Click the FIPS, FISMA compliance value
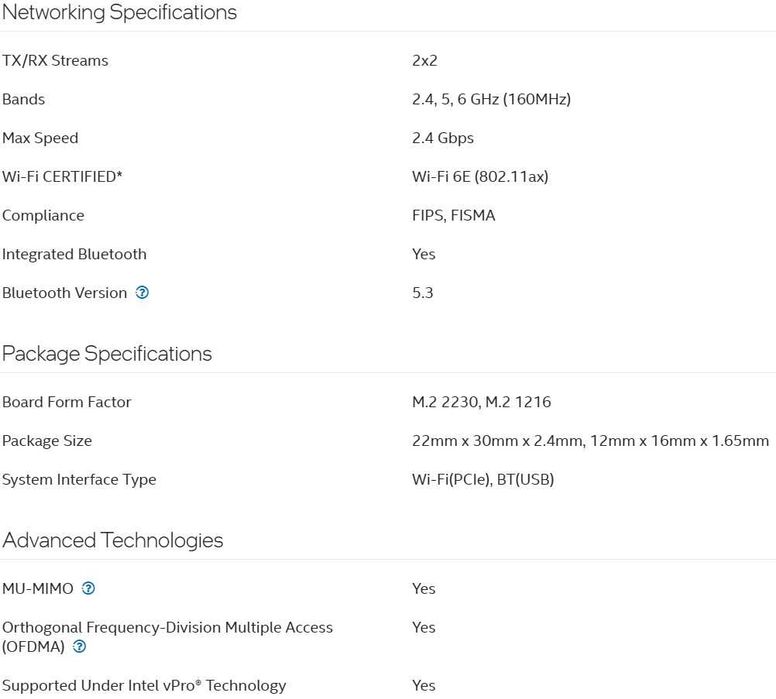The image size is (776, 699). (453, 216)
